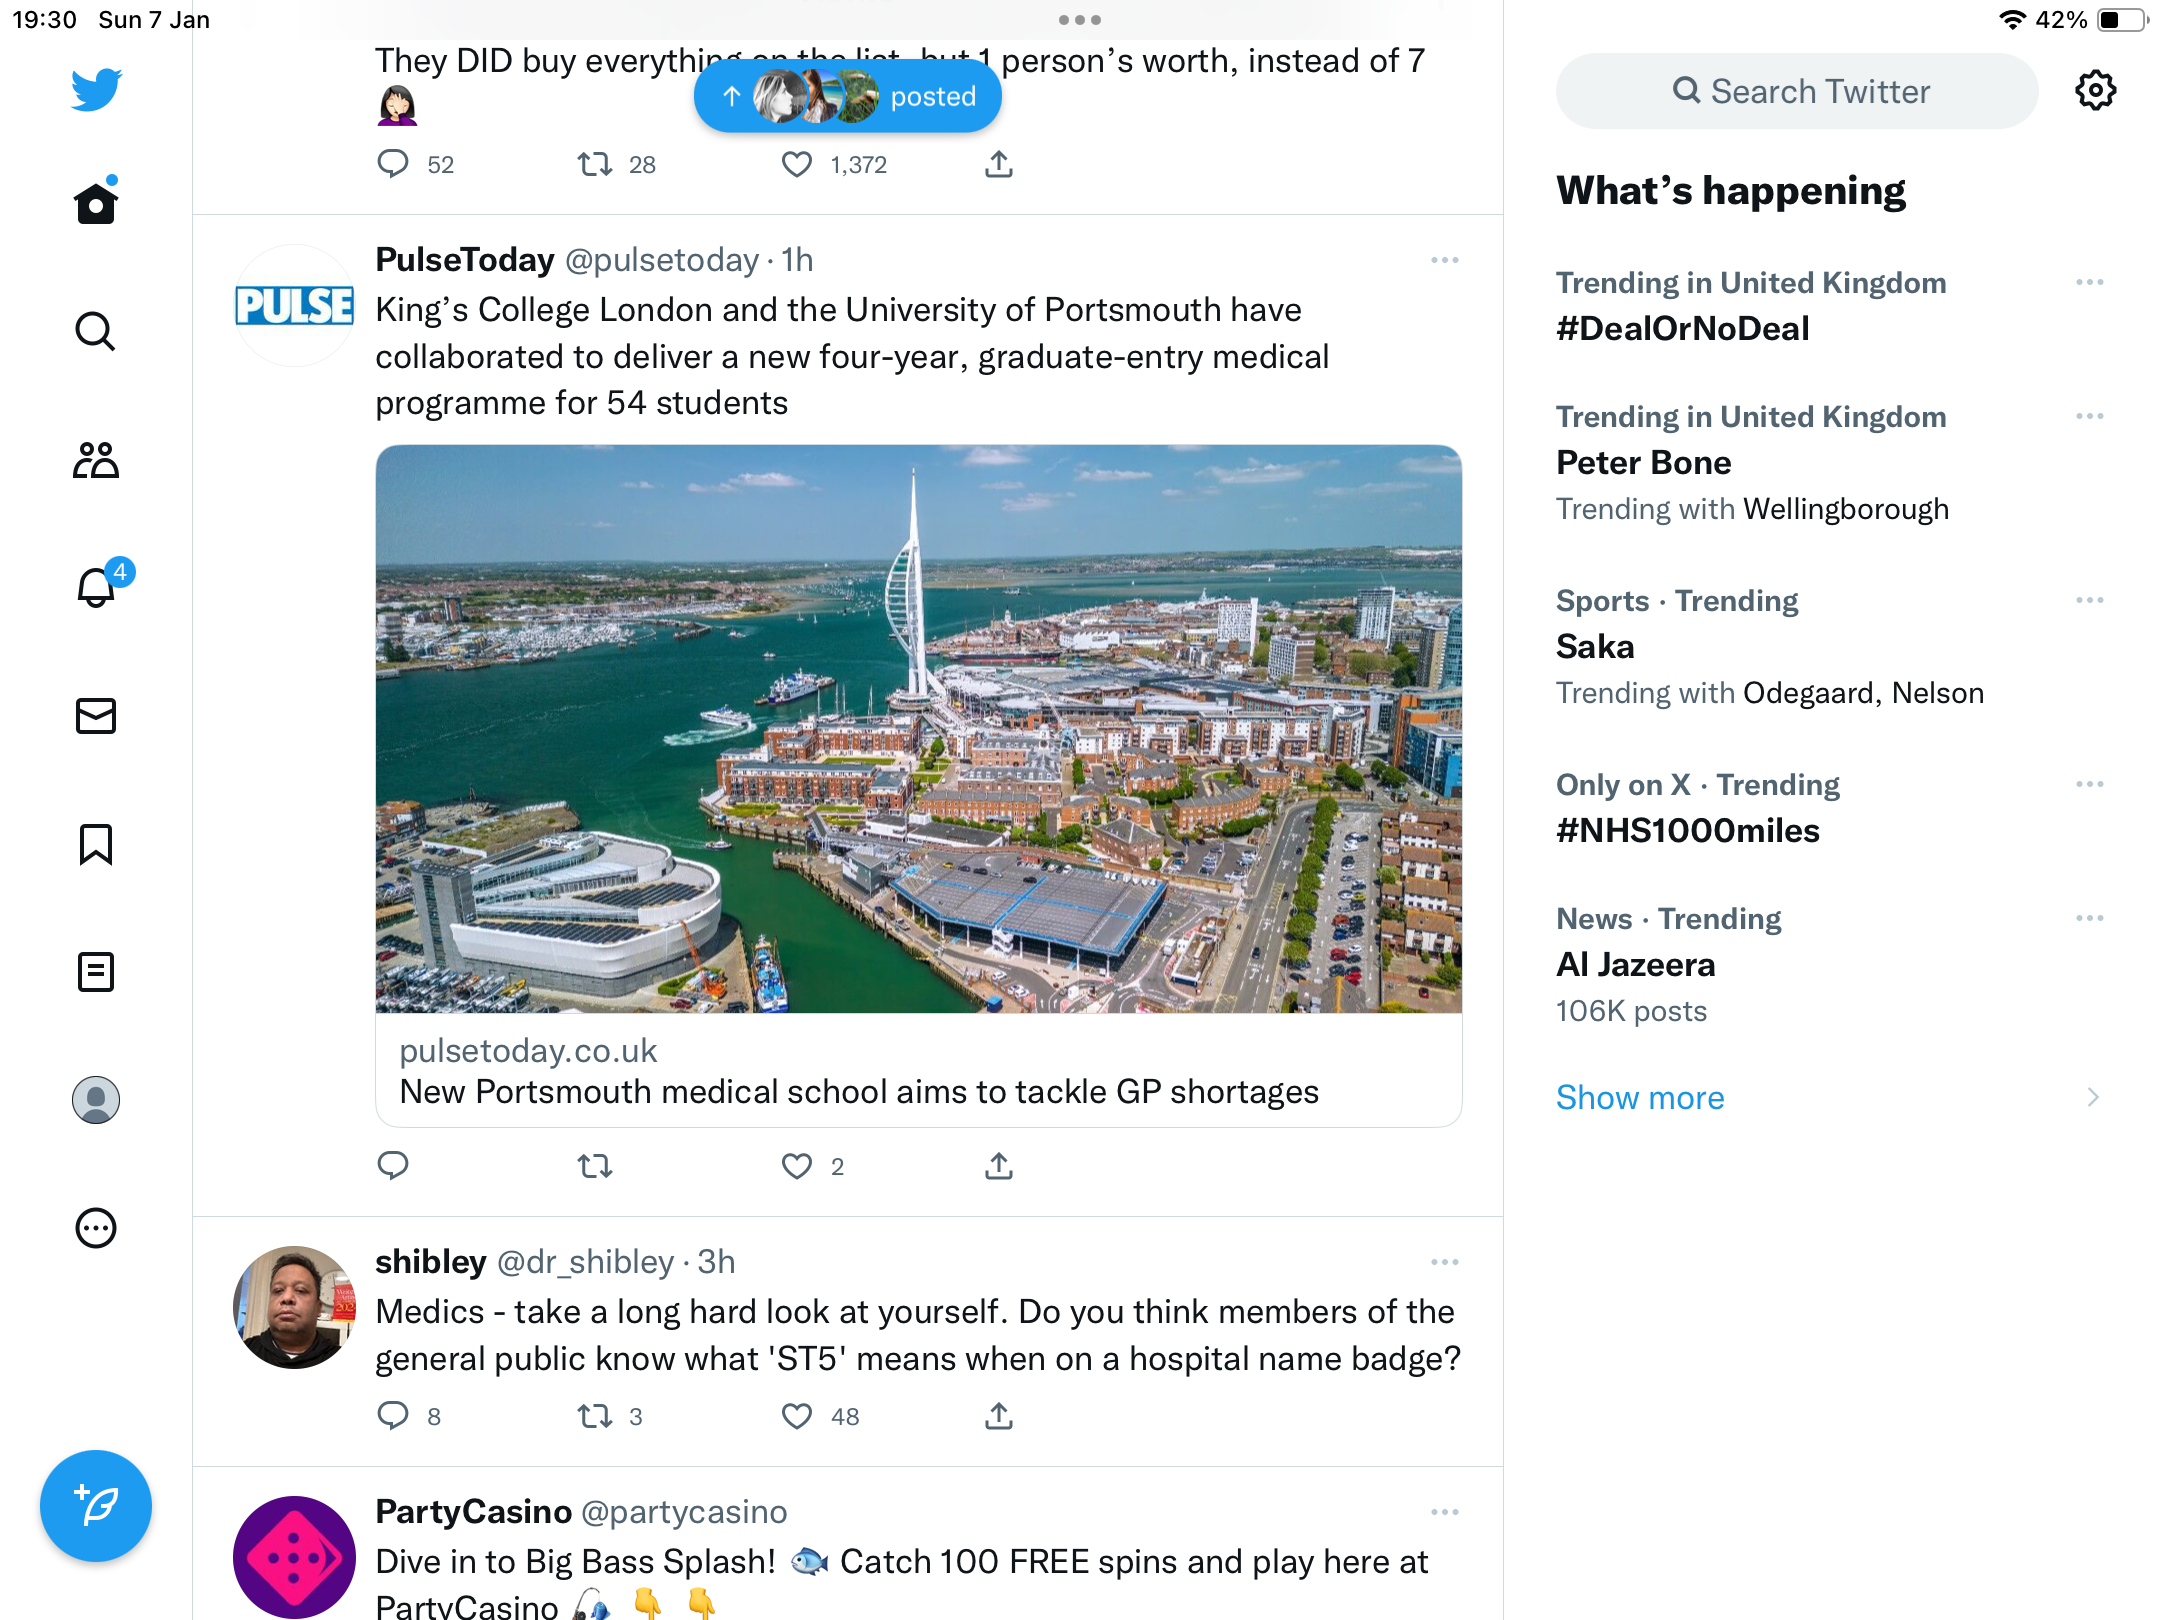
Task: Click Show more trends link
Action: click(x=1640, y=1097)
